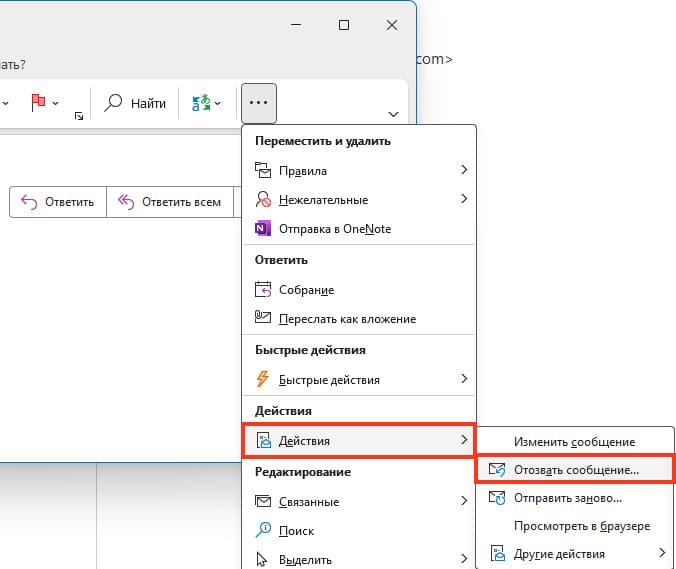Open the Выделить select submenu
Viewport: 676px width, 569px height.
click(x=359, y=560)
